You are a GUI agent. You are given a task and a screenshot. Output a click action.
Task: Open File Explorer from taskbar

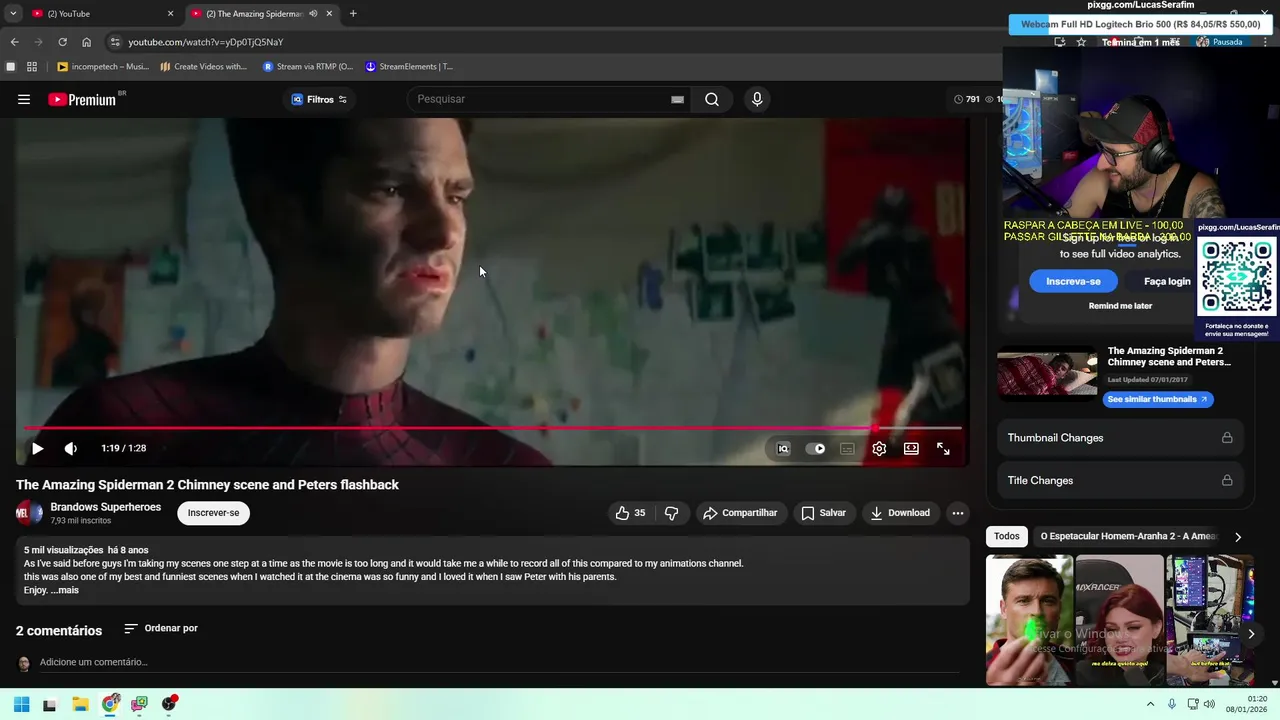(x=80, y=704)
